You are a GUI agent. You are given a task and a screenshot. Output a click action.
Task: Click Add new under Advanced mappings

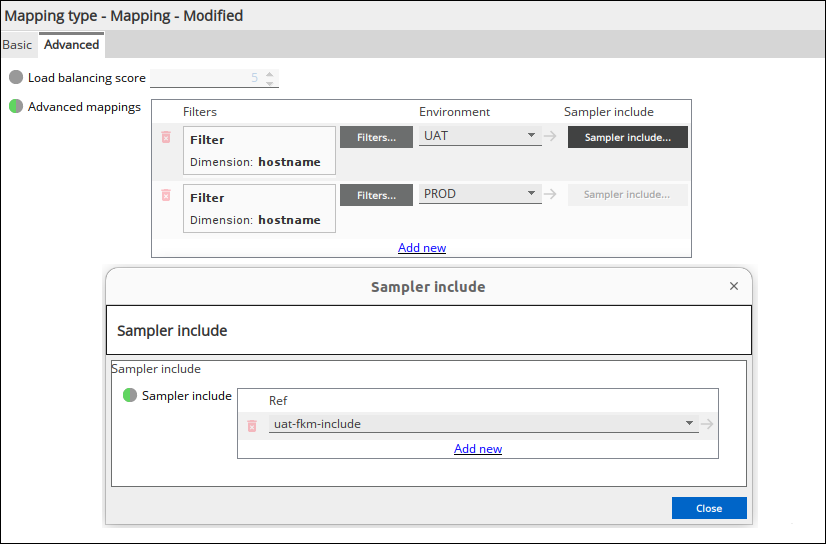(x=422, y=248)
